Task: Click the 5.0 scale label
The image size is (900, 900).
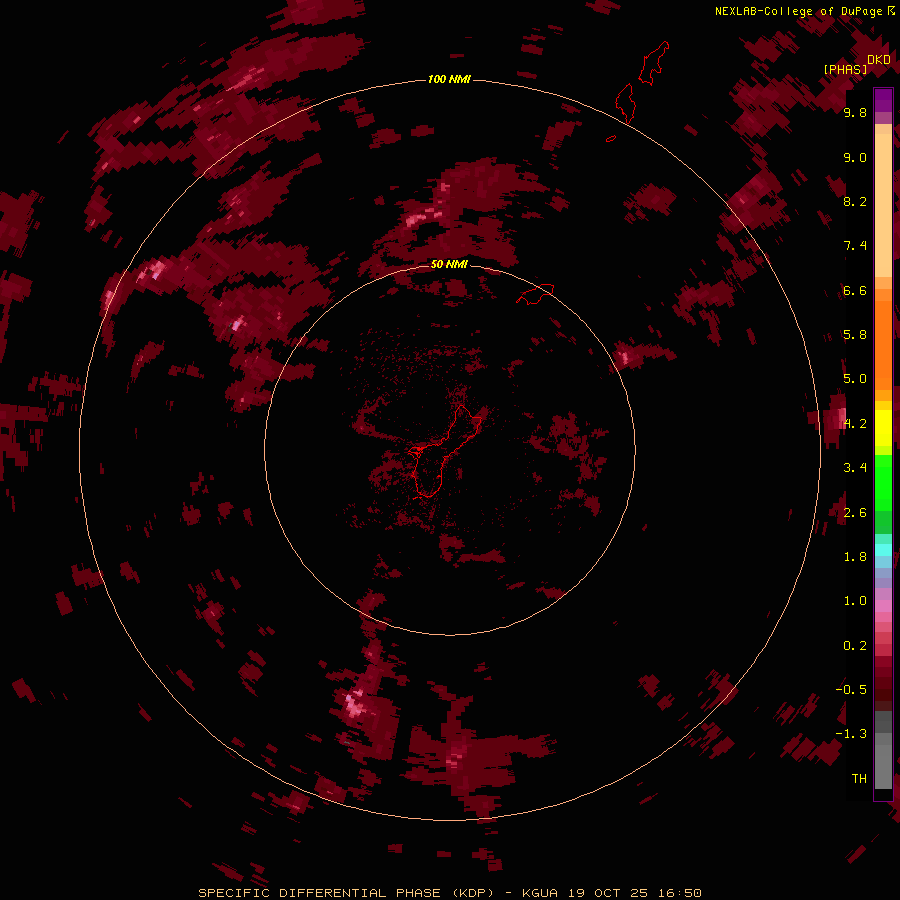Action: 855,379
